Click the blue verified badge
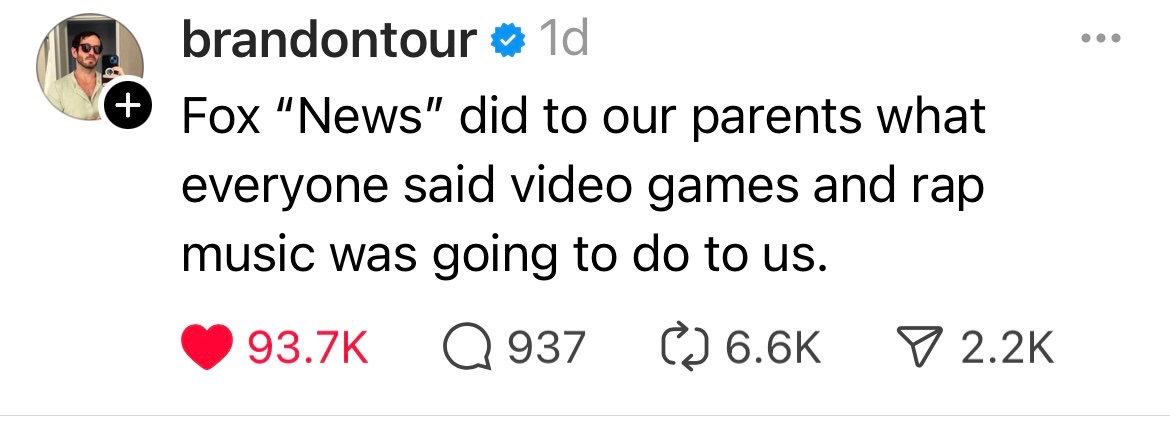 coord(509,40)
